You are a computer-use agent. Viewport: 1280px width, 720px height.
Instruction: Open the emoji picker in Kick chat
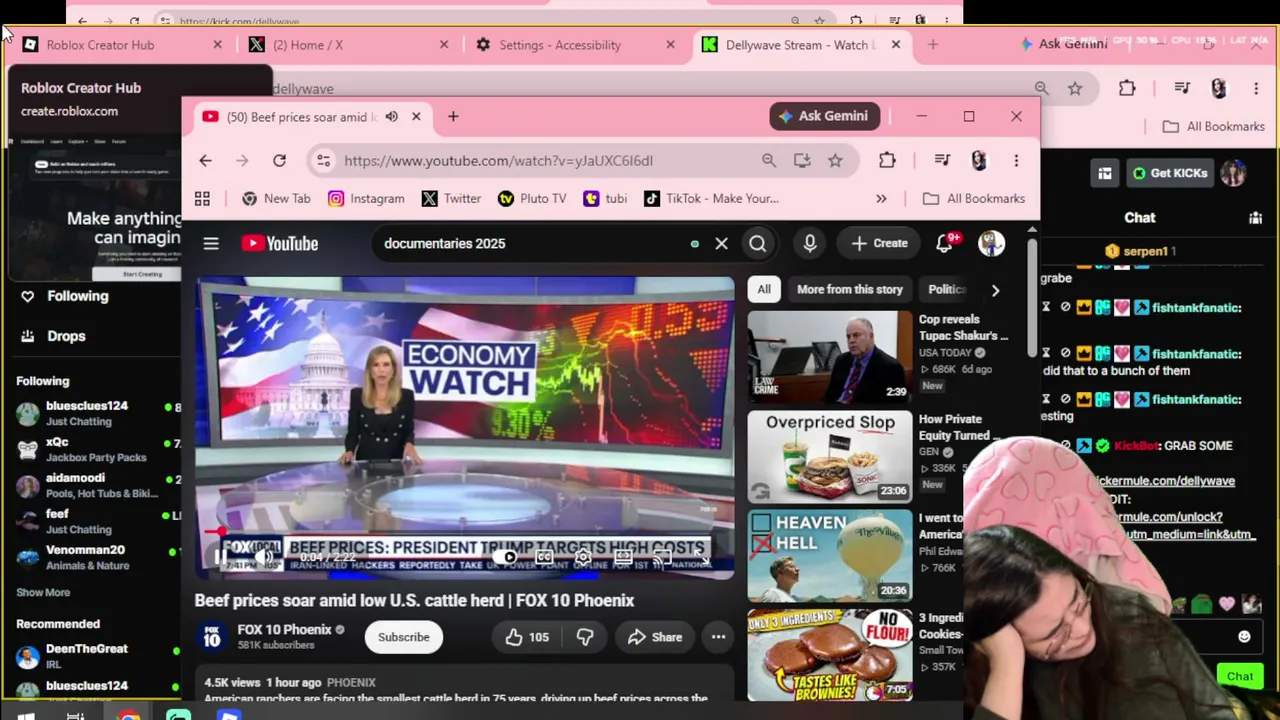coord(1244,637)
